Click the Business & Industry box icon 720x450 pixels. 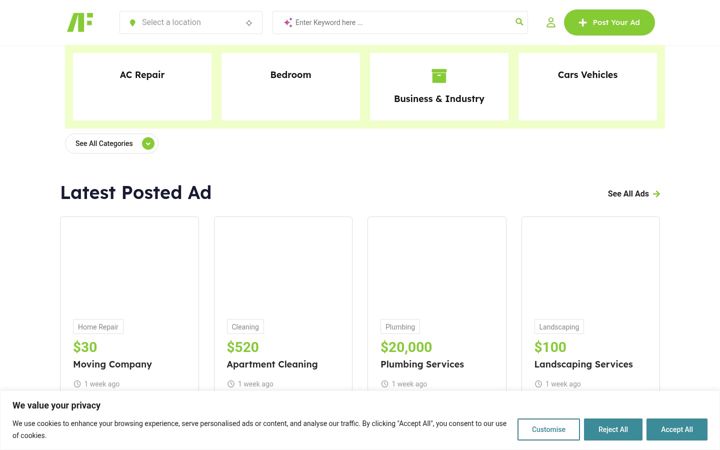click(x=439, y=76)
